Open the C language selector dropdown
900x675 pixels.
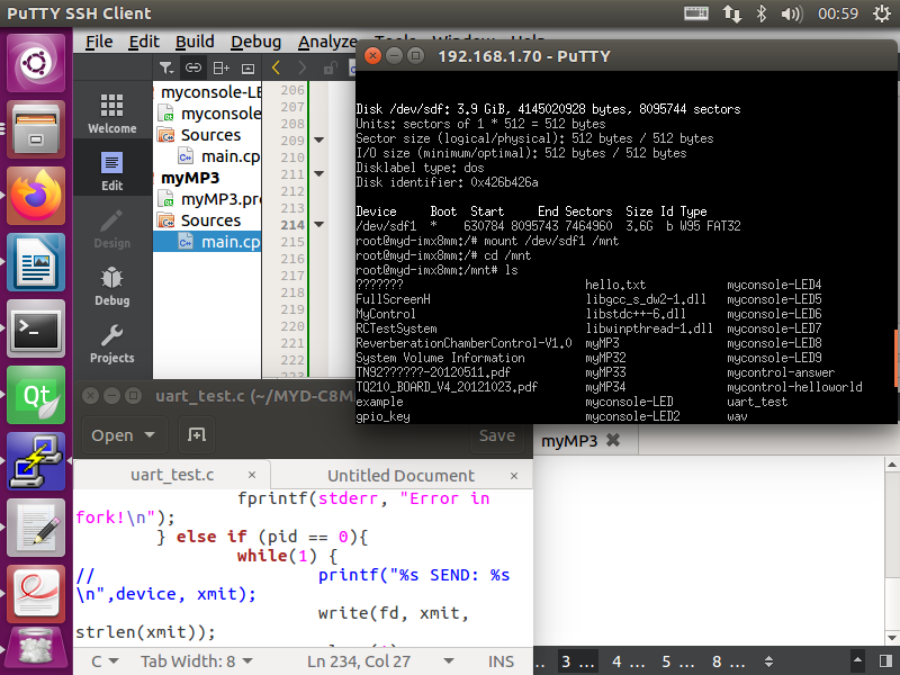105,661
